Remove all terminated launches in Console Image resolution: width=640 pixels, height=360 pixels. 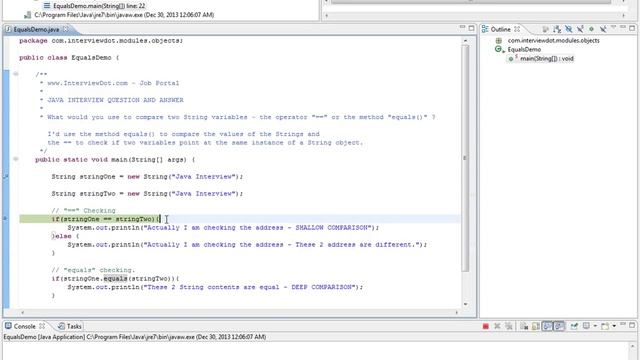(x=509, y=326)
